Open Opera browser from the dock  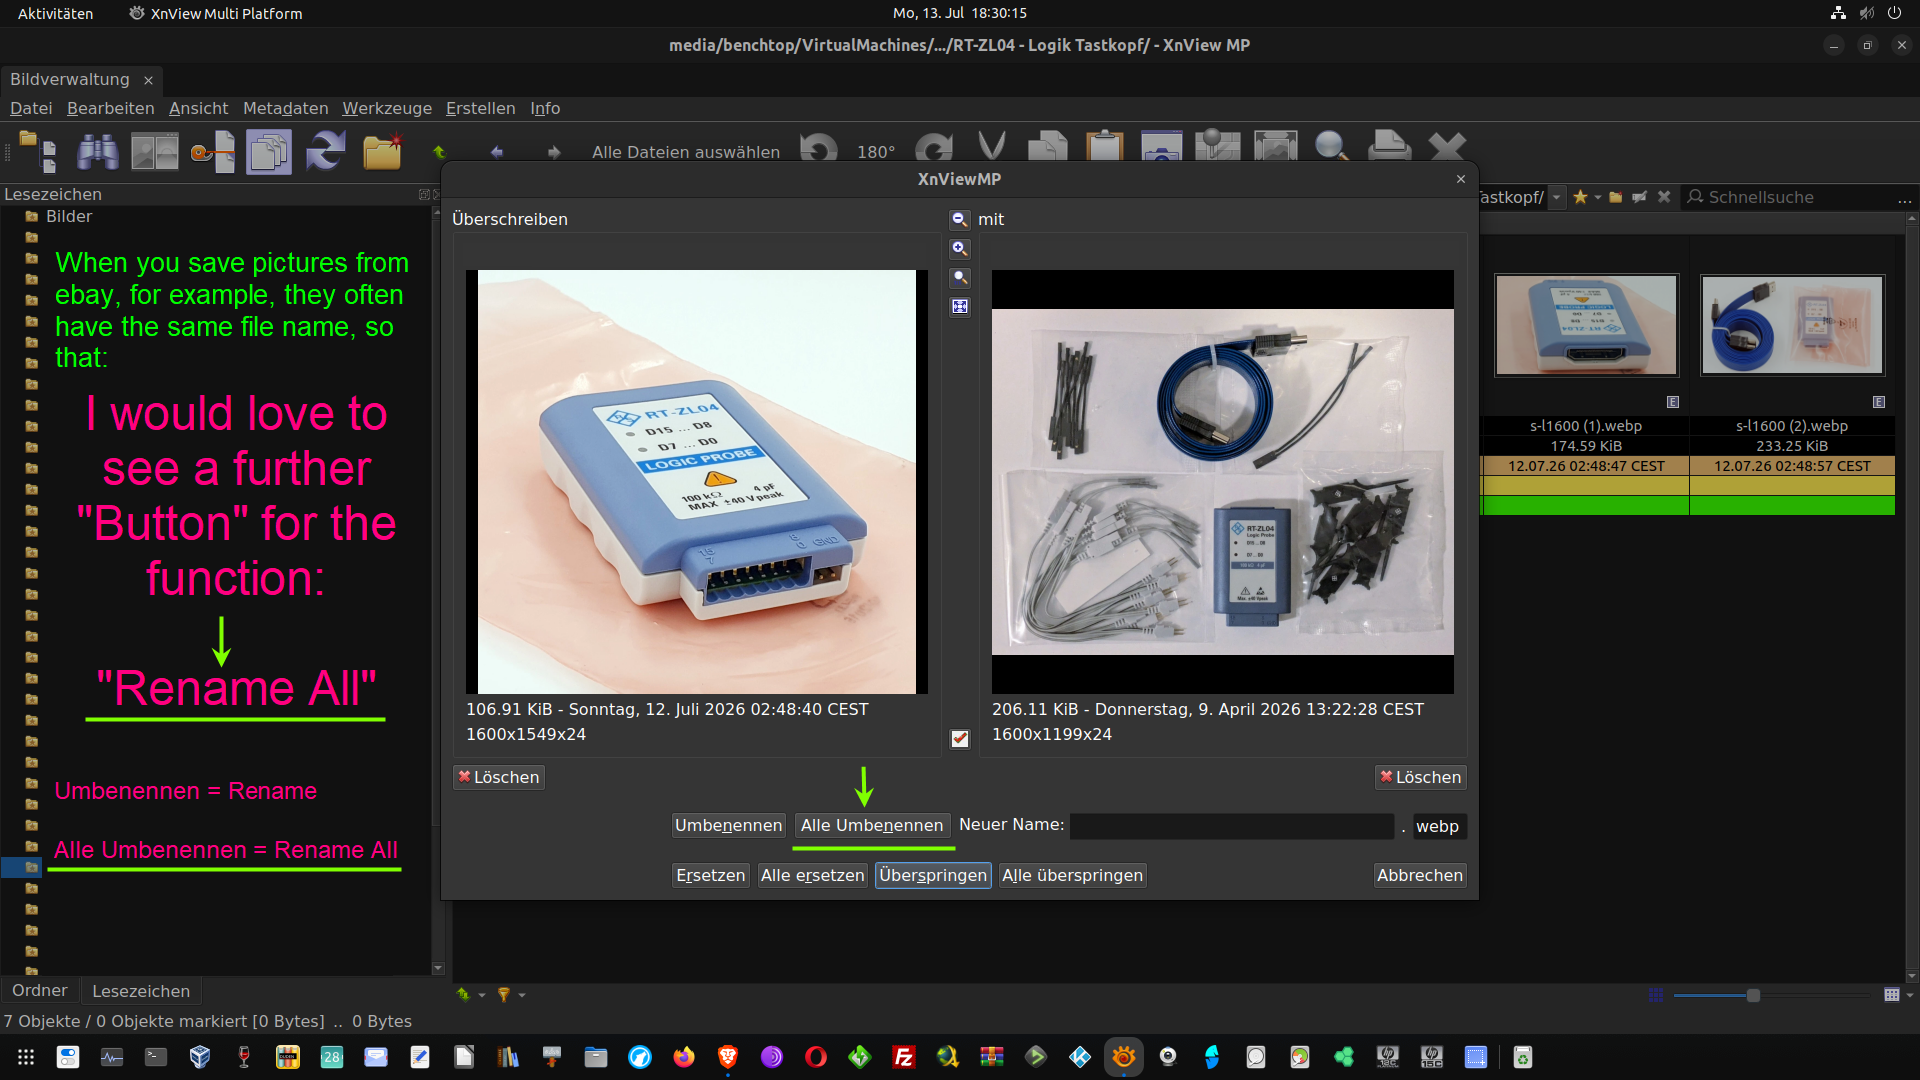(x=816, y=1057)
